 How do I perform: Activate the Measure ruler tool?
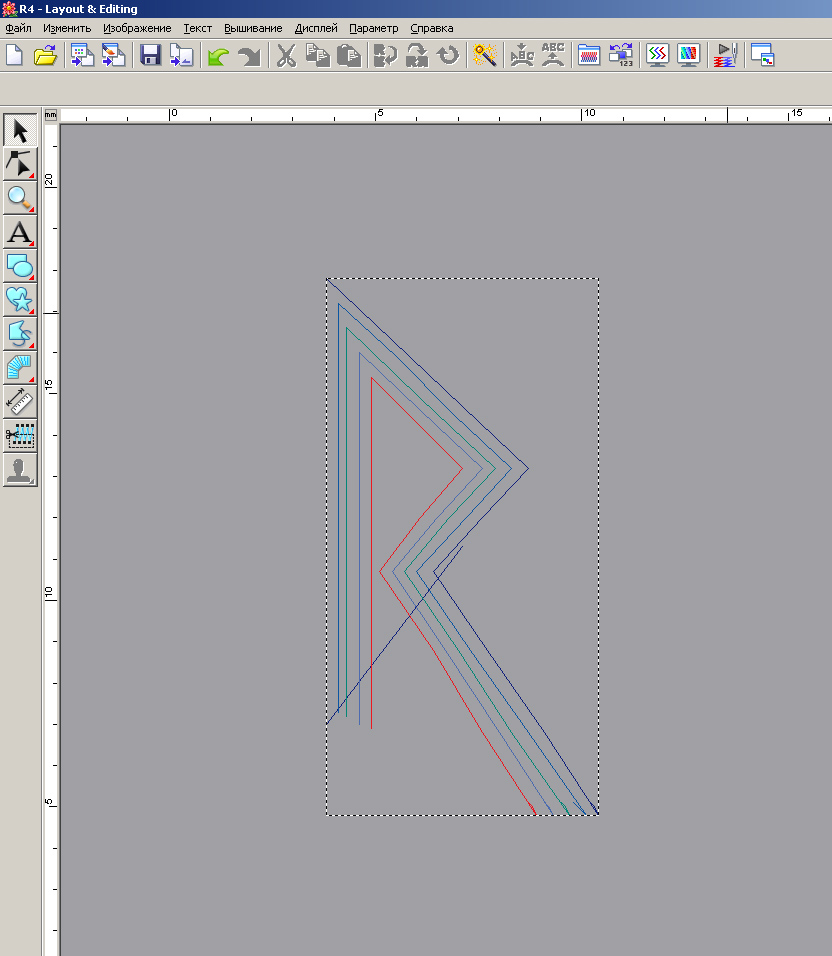click(x=20, y=401)
